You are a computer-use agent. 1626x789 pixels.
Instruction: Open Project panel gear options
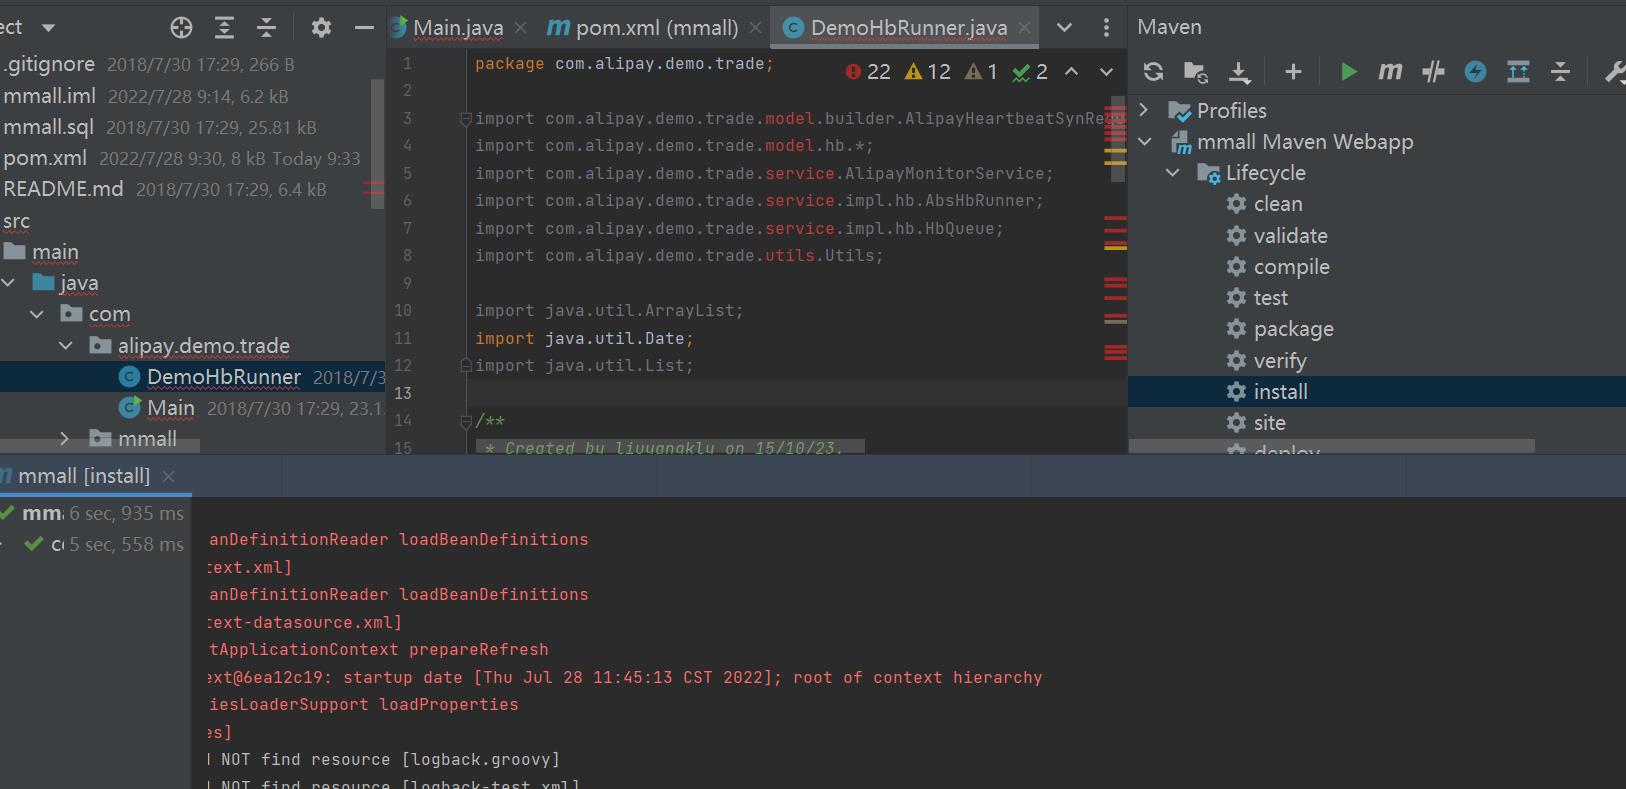(x=321, y=28)
